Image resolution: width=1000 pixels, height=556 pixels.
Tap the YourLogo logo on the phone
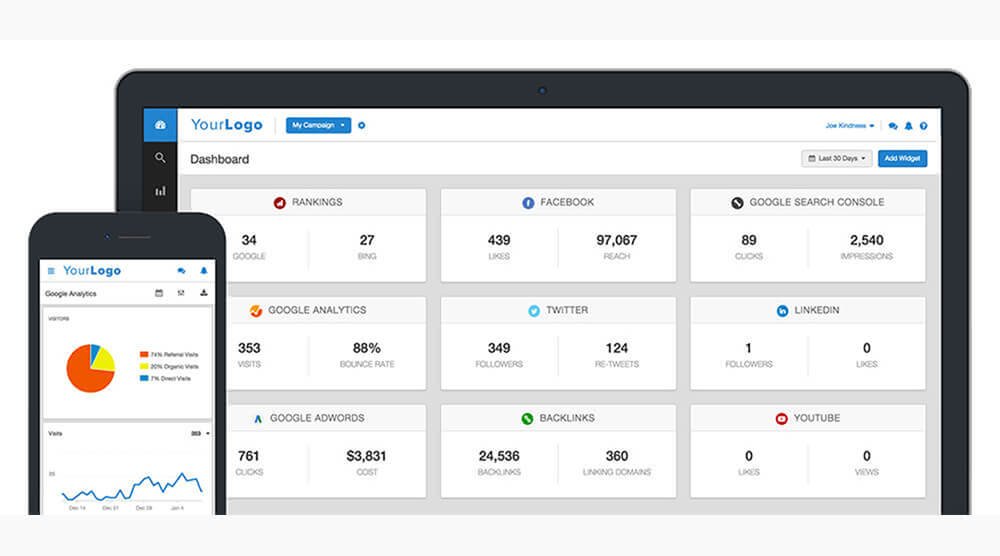(x=92, y=271)
